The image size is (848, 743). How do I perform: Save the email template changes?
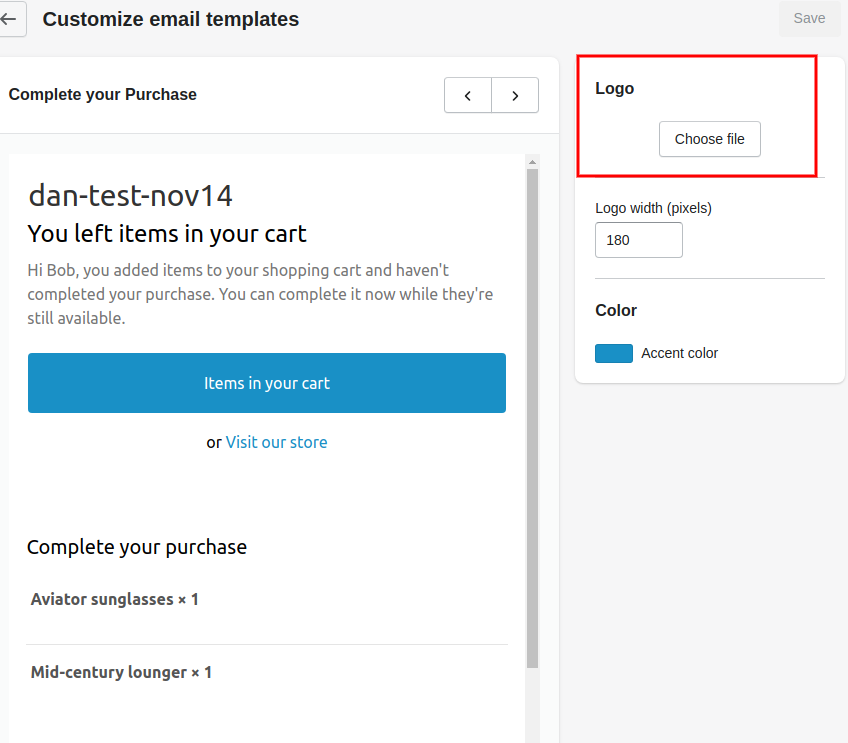click(809, 18)
